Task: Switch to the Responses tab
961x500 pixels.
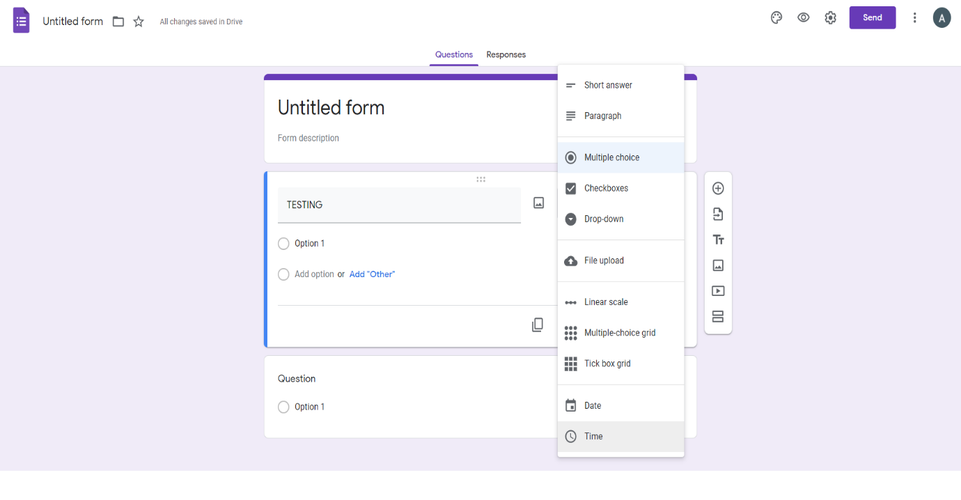Action: click(506, 55)
